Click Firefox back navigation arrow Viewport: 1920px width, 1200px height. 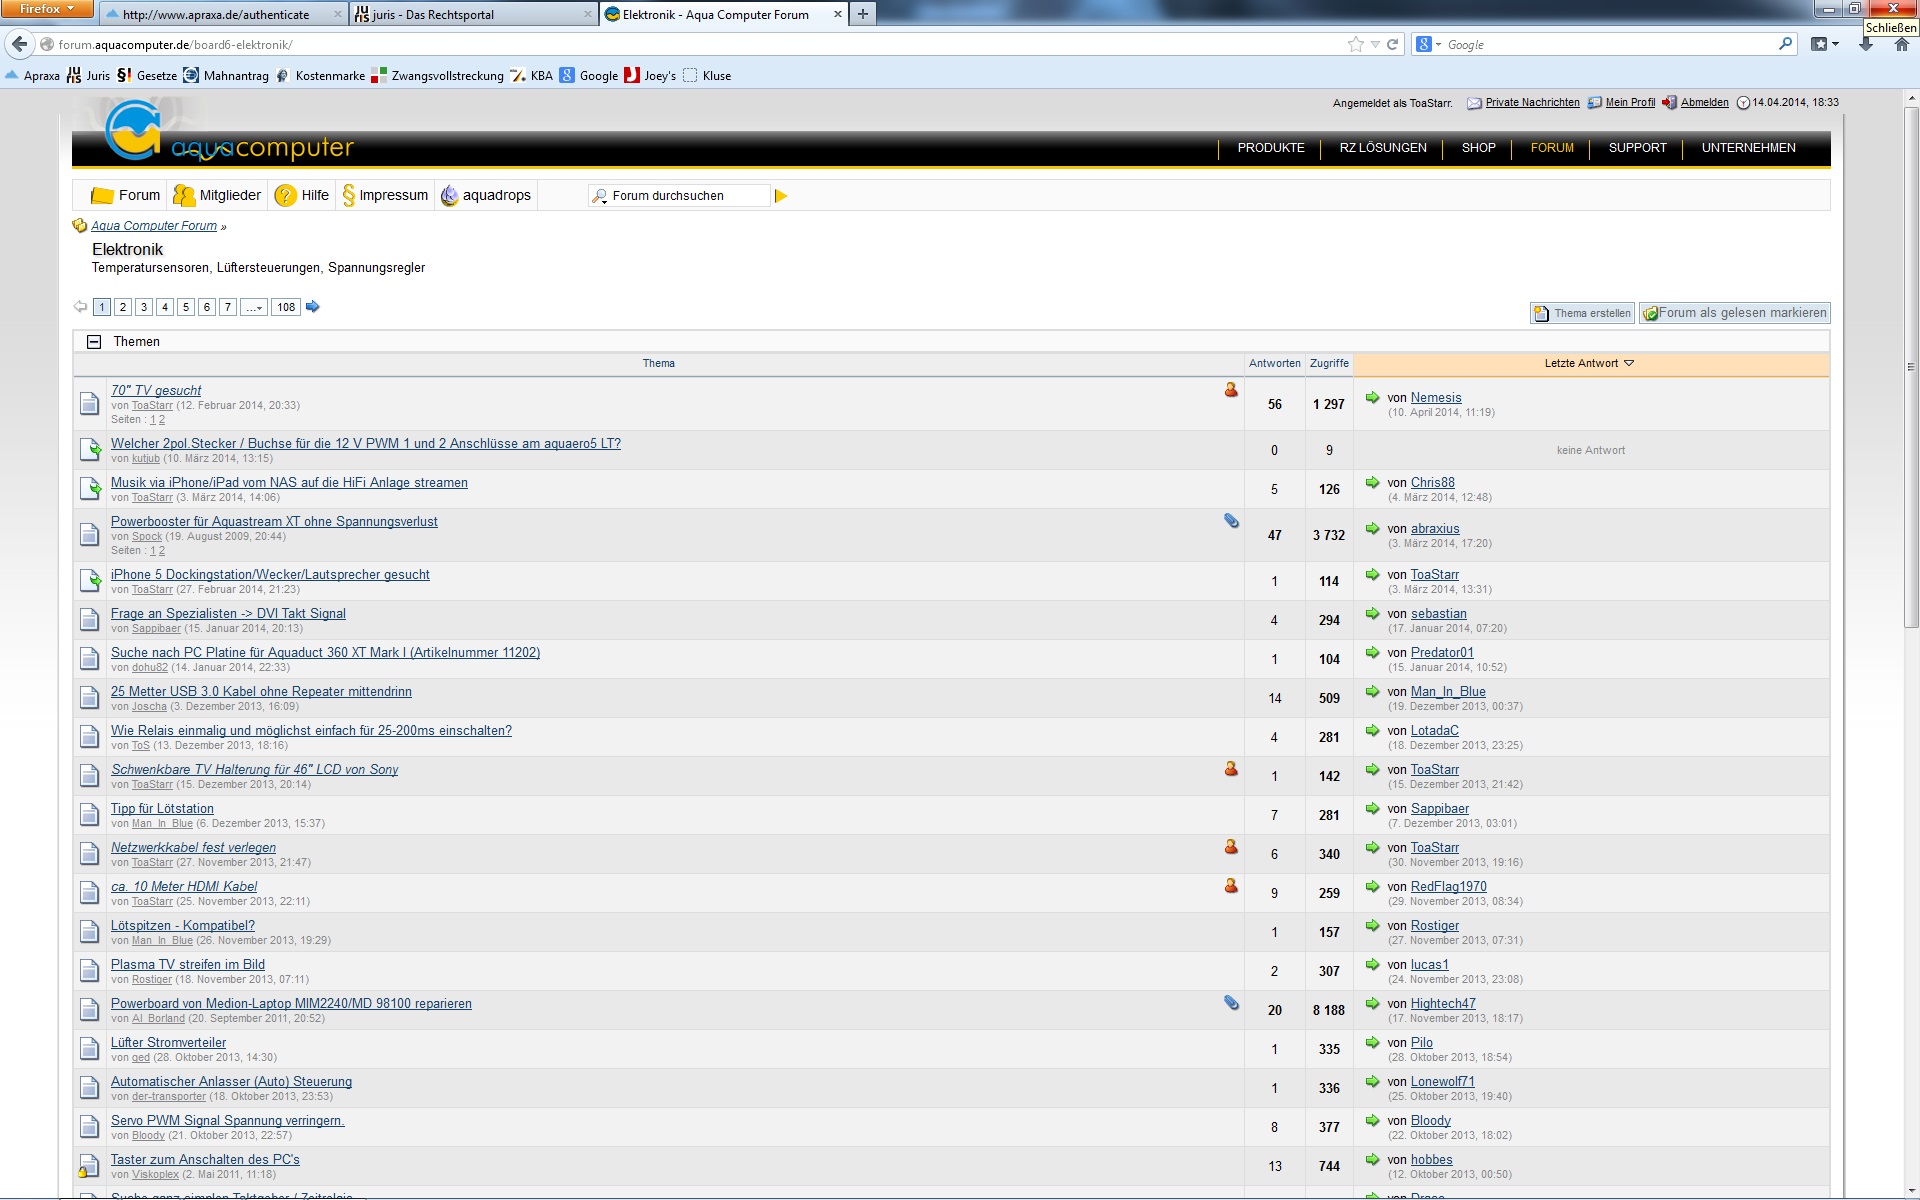19,44
